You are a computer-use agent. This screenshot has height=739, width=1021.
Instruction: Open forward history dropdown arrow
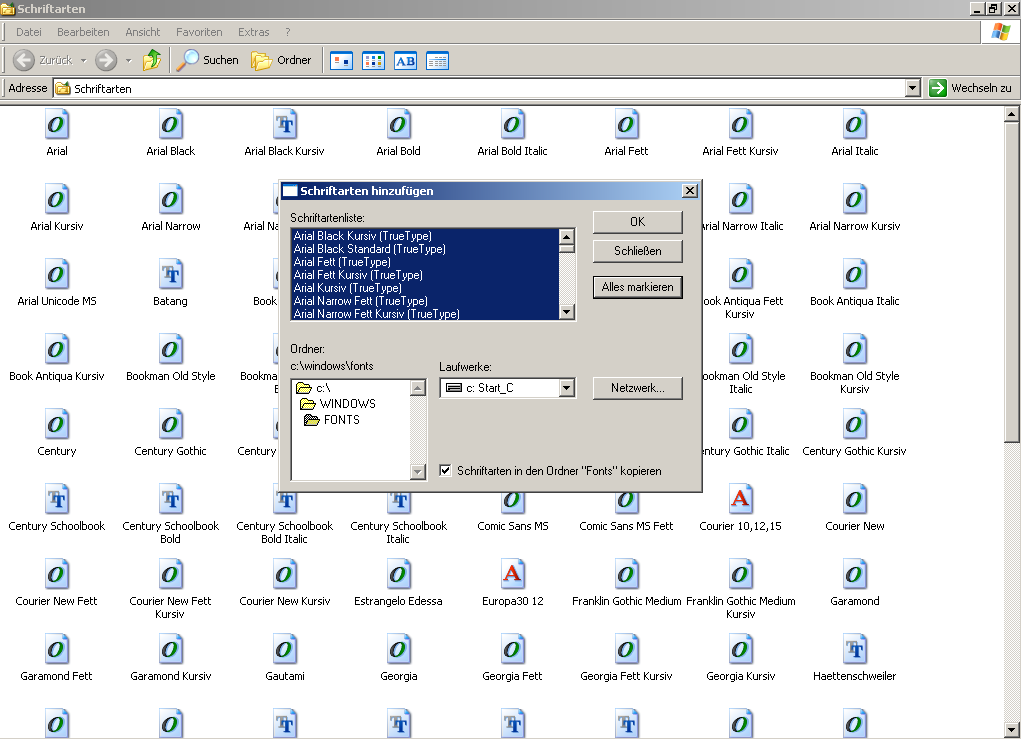(x=128, y=61)
